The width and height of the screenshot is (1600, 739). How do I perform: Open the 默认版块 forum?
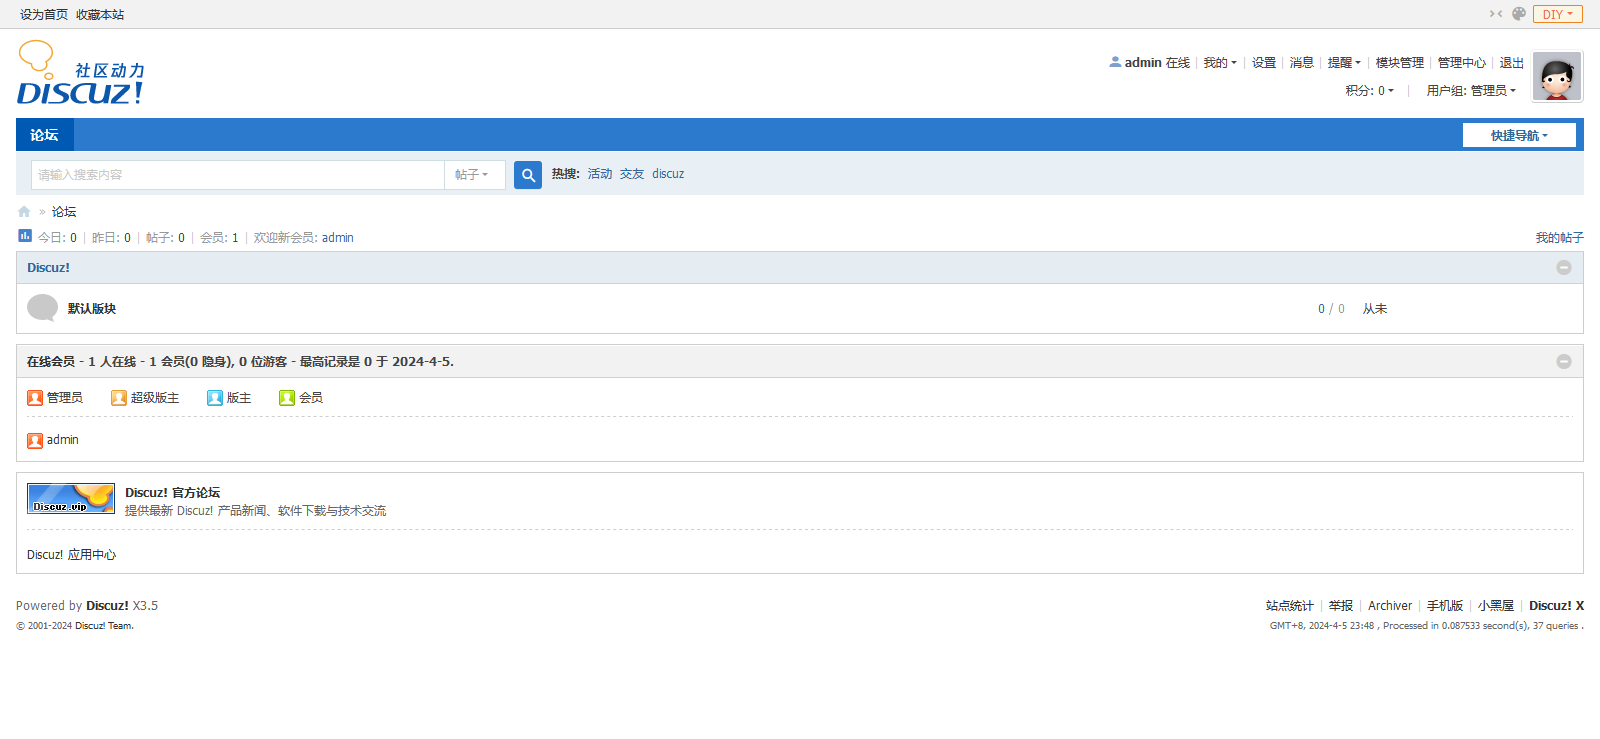click(92, 309)
